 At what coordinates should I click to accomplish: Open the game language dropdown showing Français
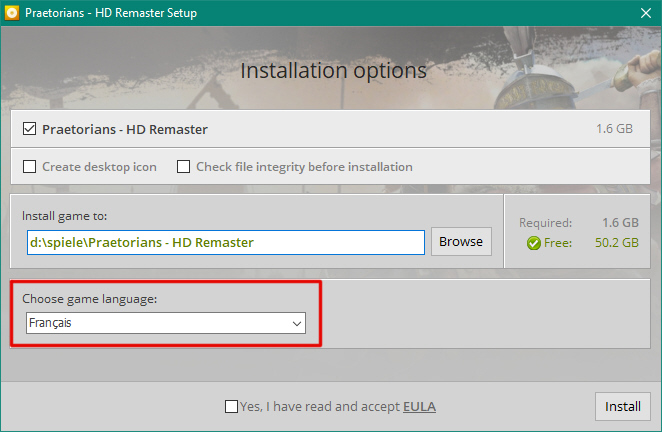[x=166, y=323]
